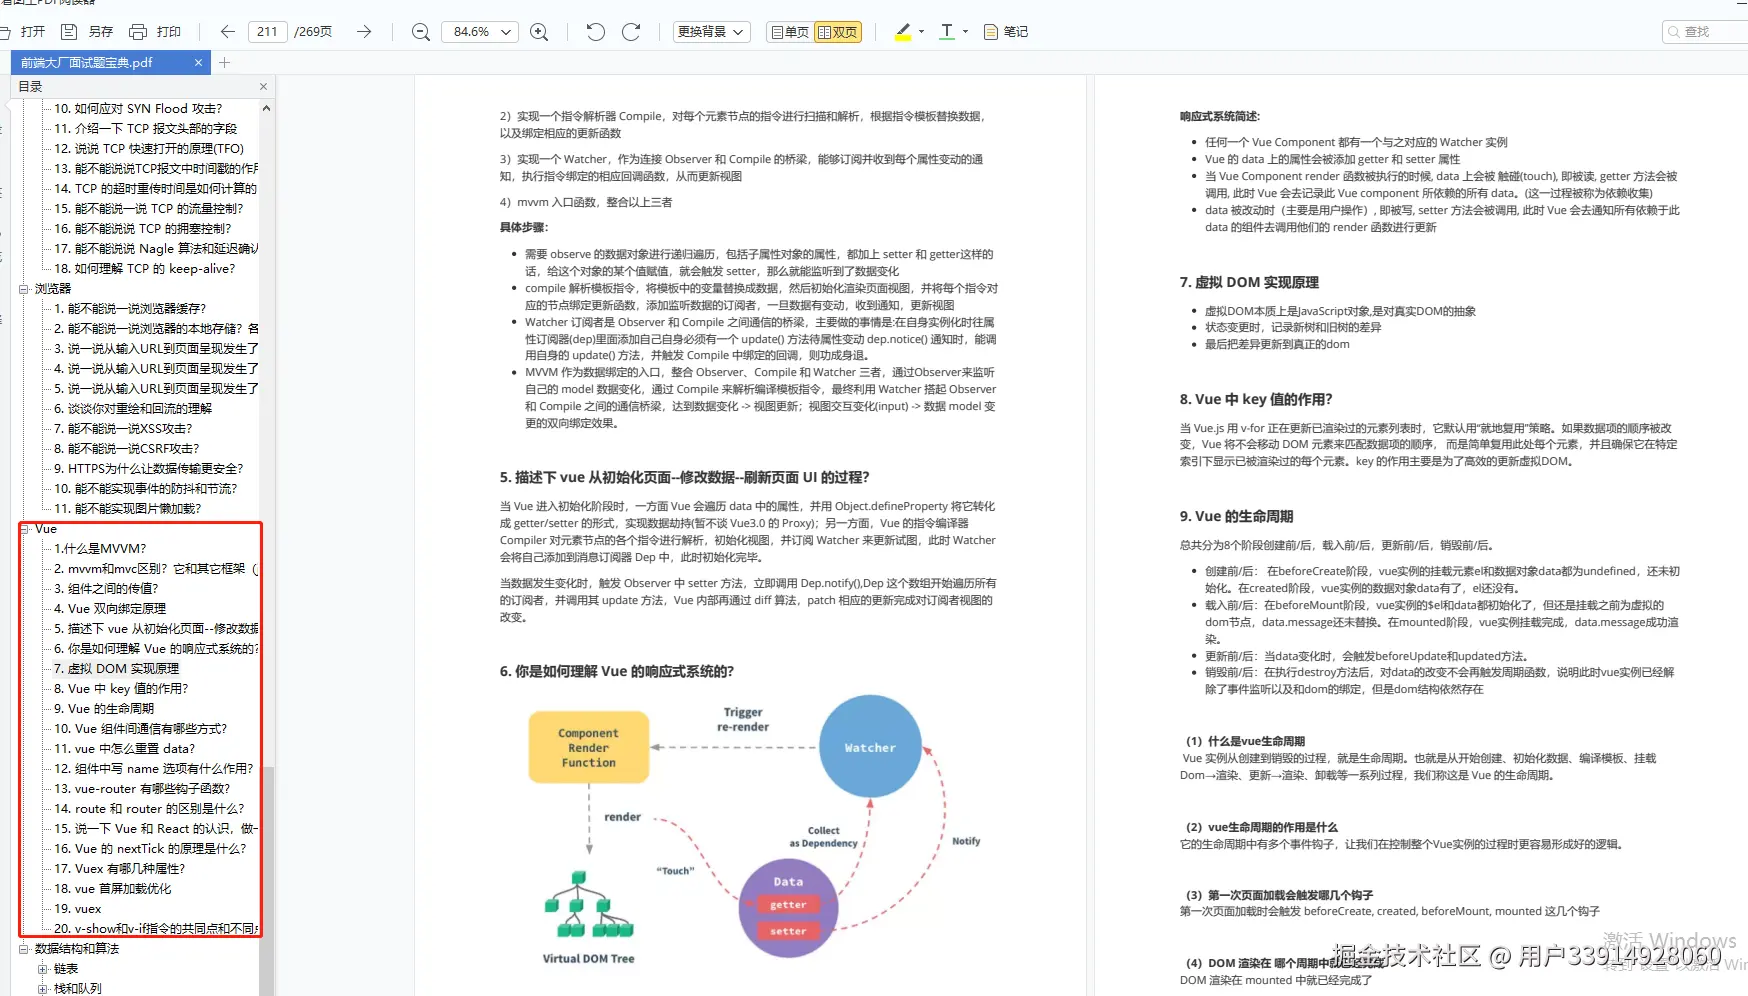Open outline item 7. 虚拟 DOM 实现原理
The height and width of the screenshot is (996, 1748).
pyautogui.click(x=116, y=669)
